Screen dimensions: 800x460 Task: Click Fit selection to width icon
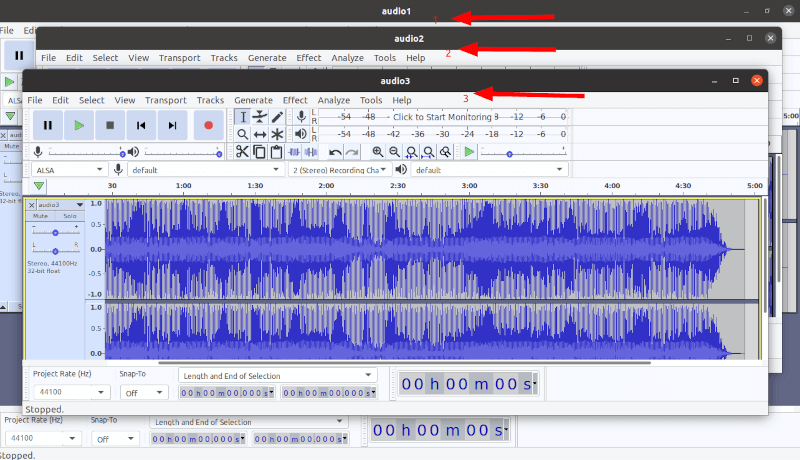pos(411,152)
